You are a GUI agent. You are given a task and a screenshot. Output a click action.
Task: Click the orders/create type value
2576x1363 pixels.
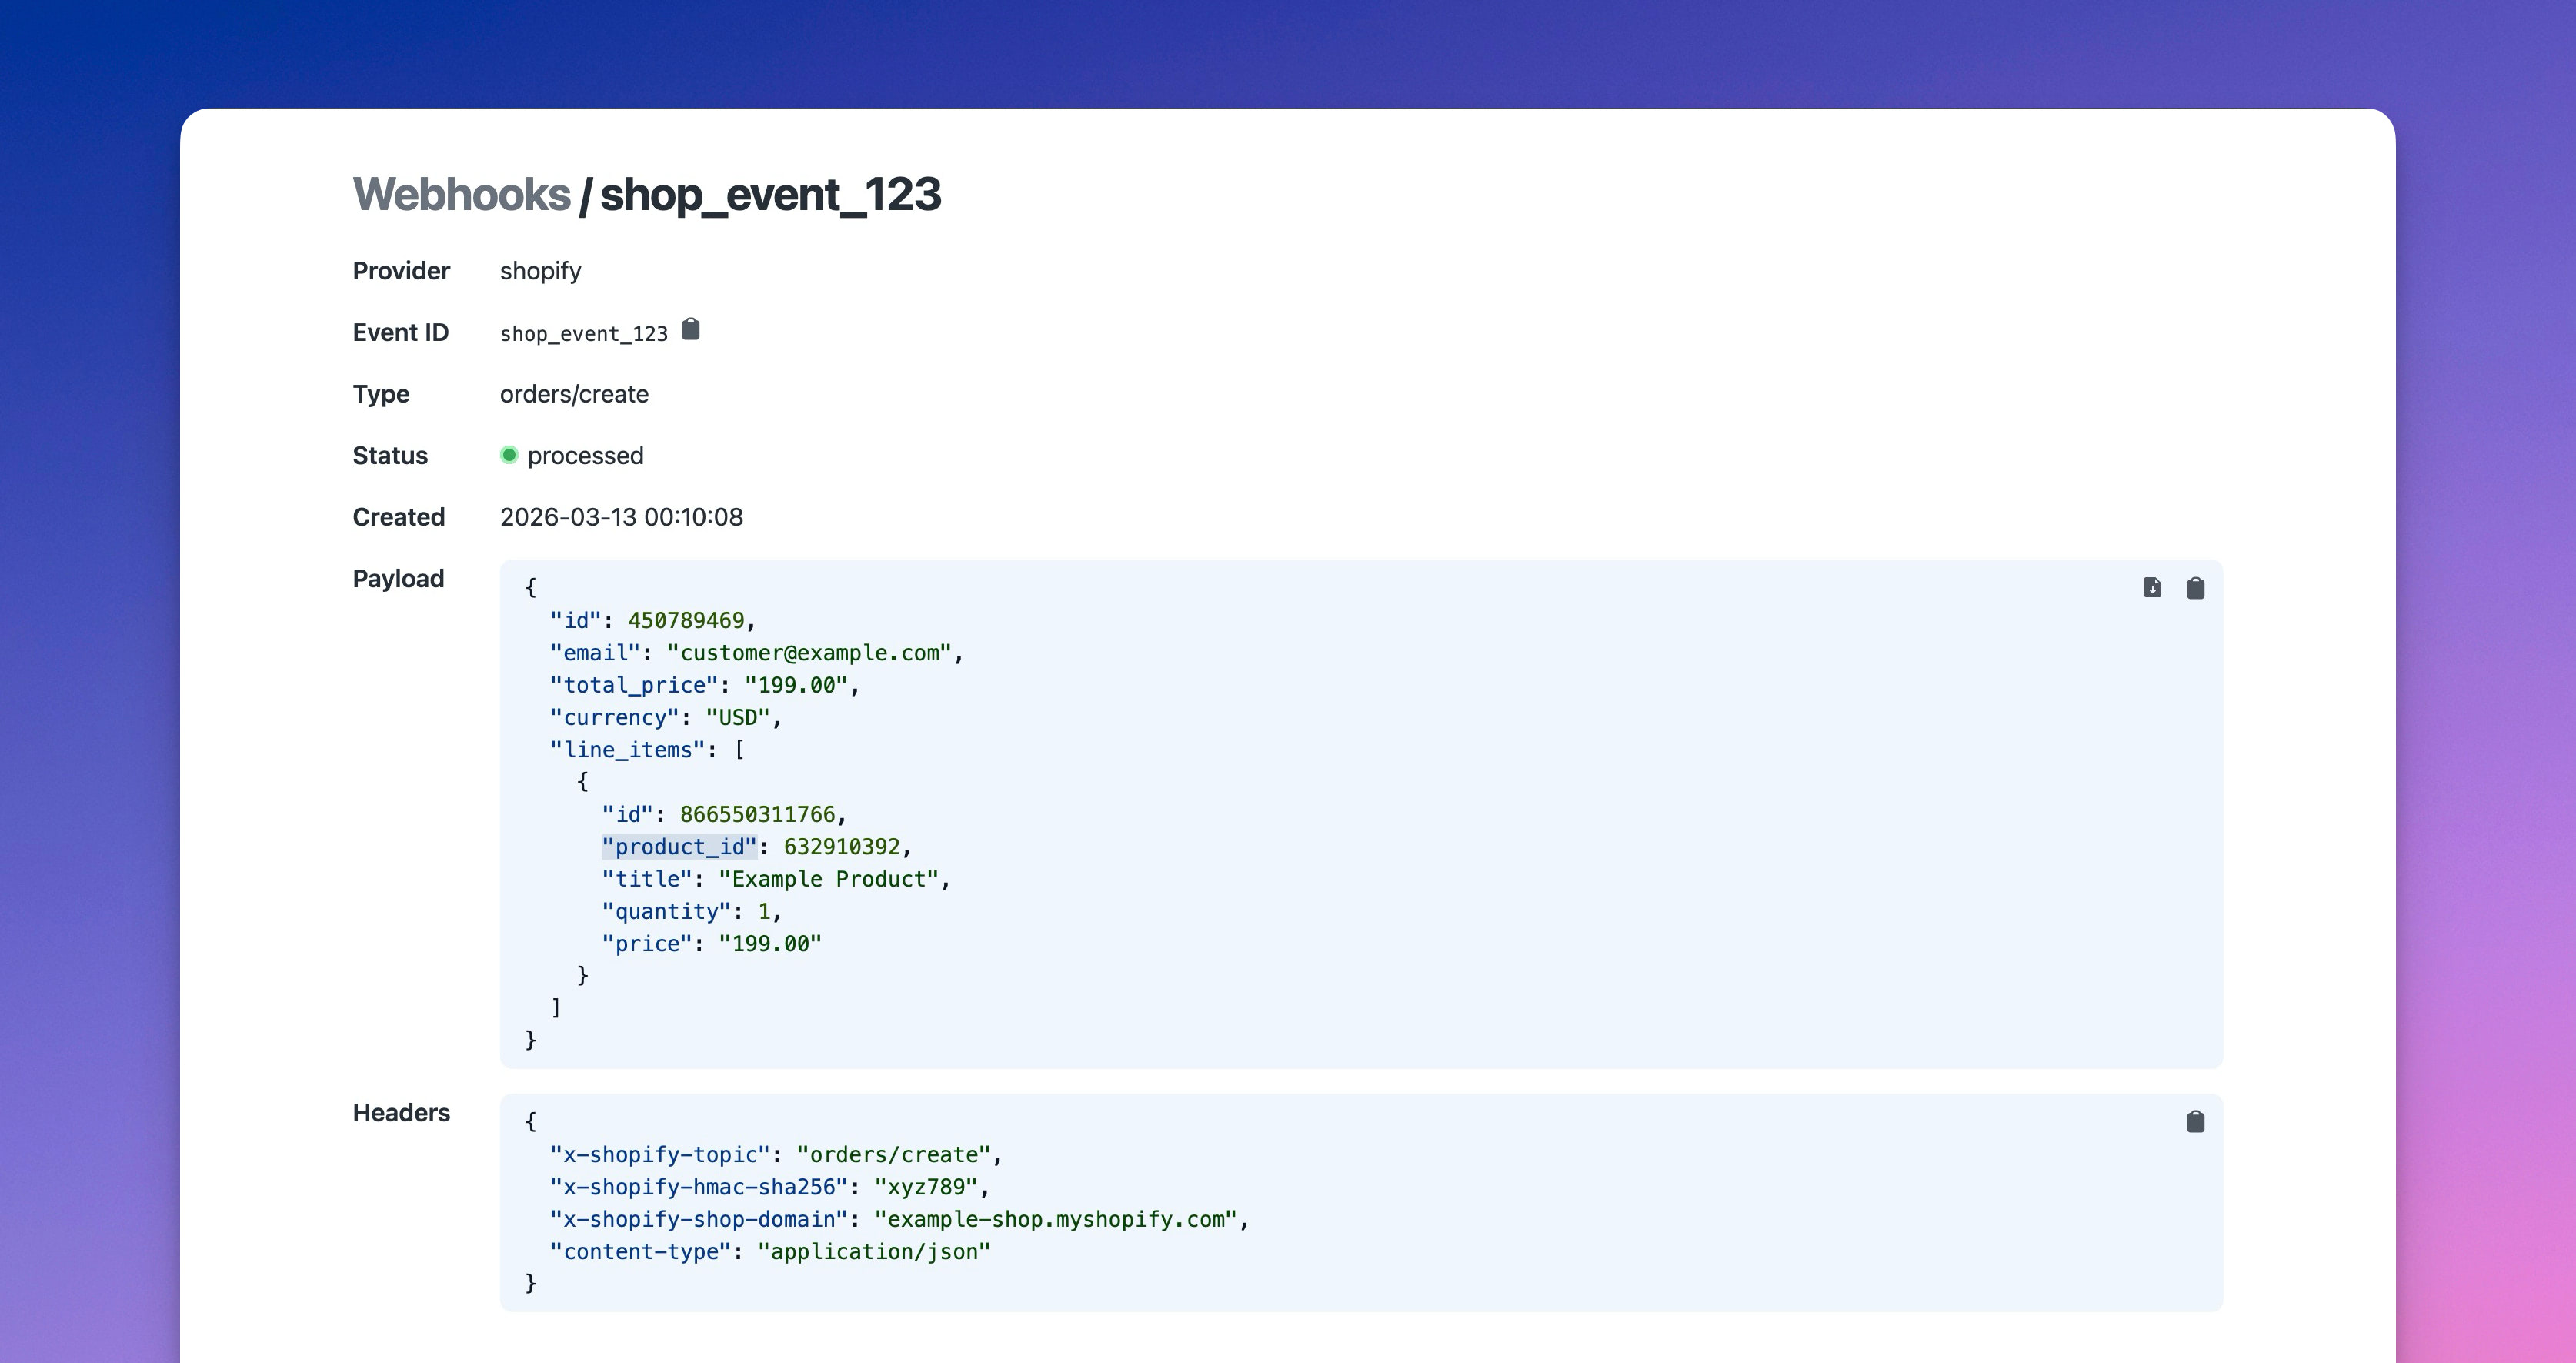tap(575, 393)
